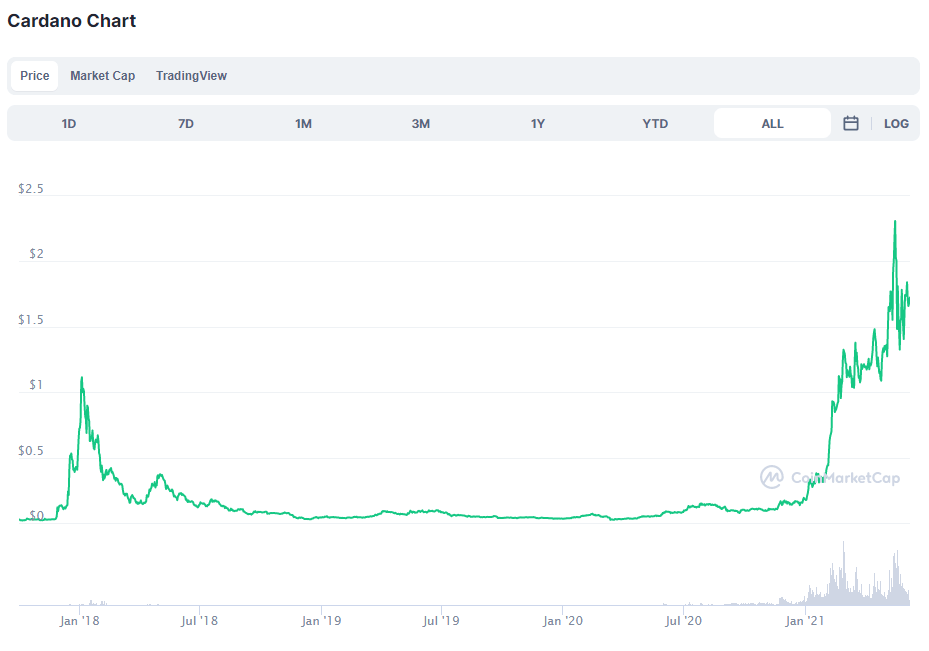The image size is (929, 651).
Task: Switch to the Price tab
Action: (34, 76)
